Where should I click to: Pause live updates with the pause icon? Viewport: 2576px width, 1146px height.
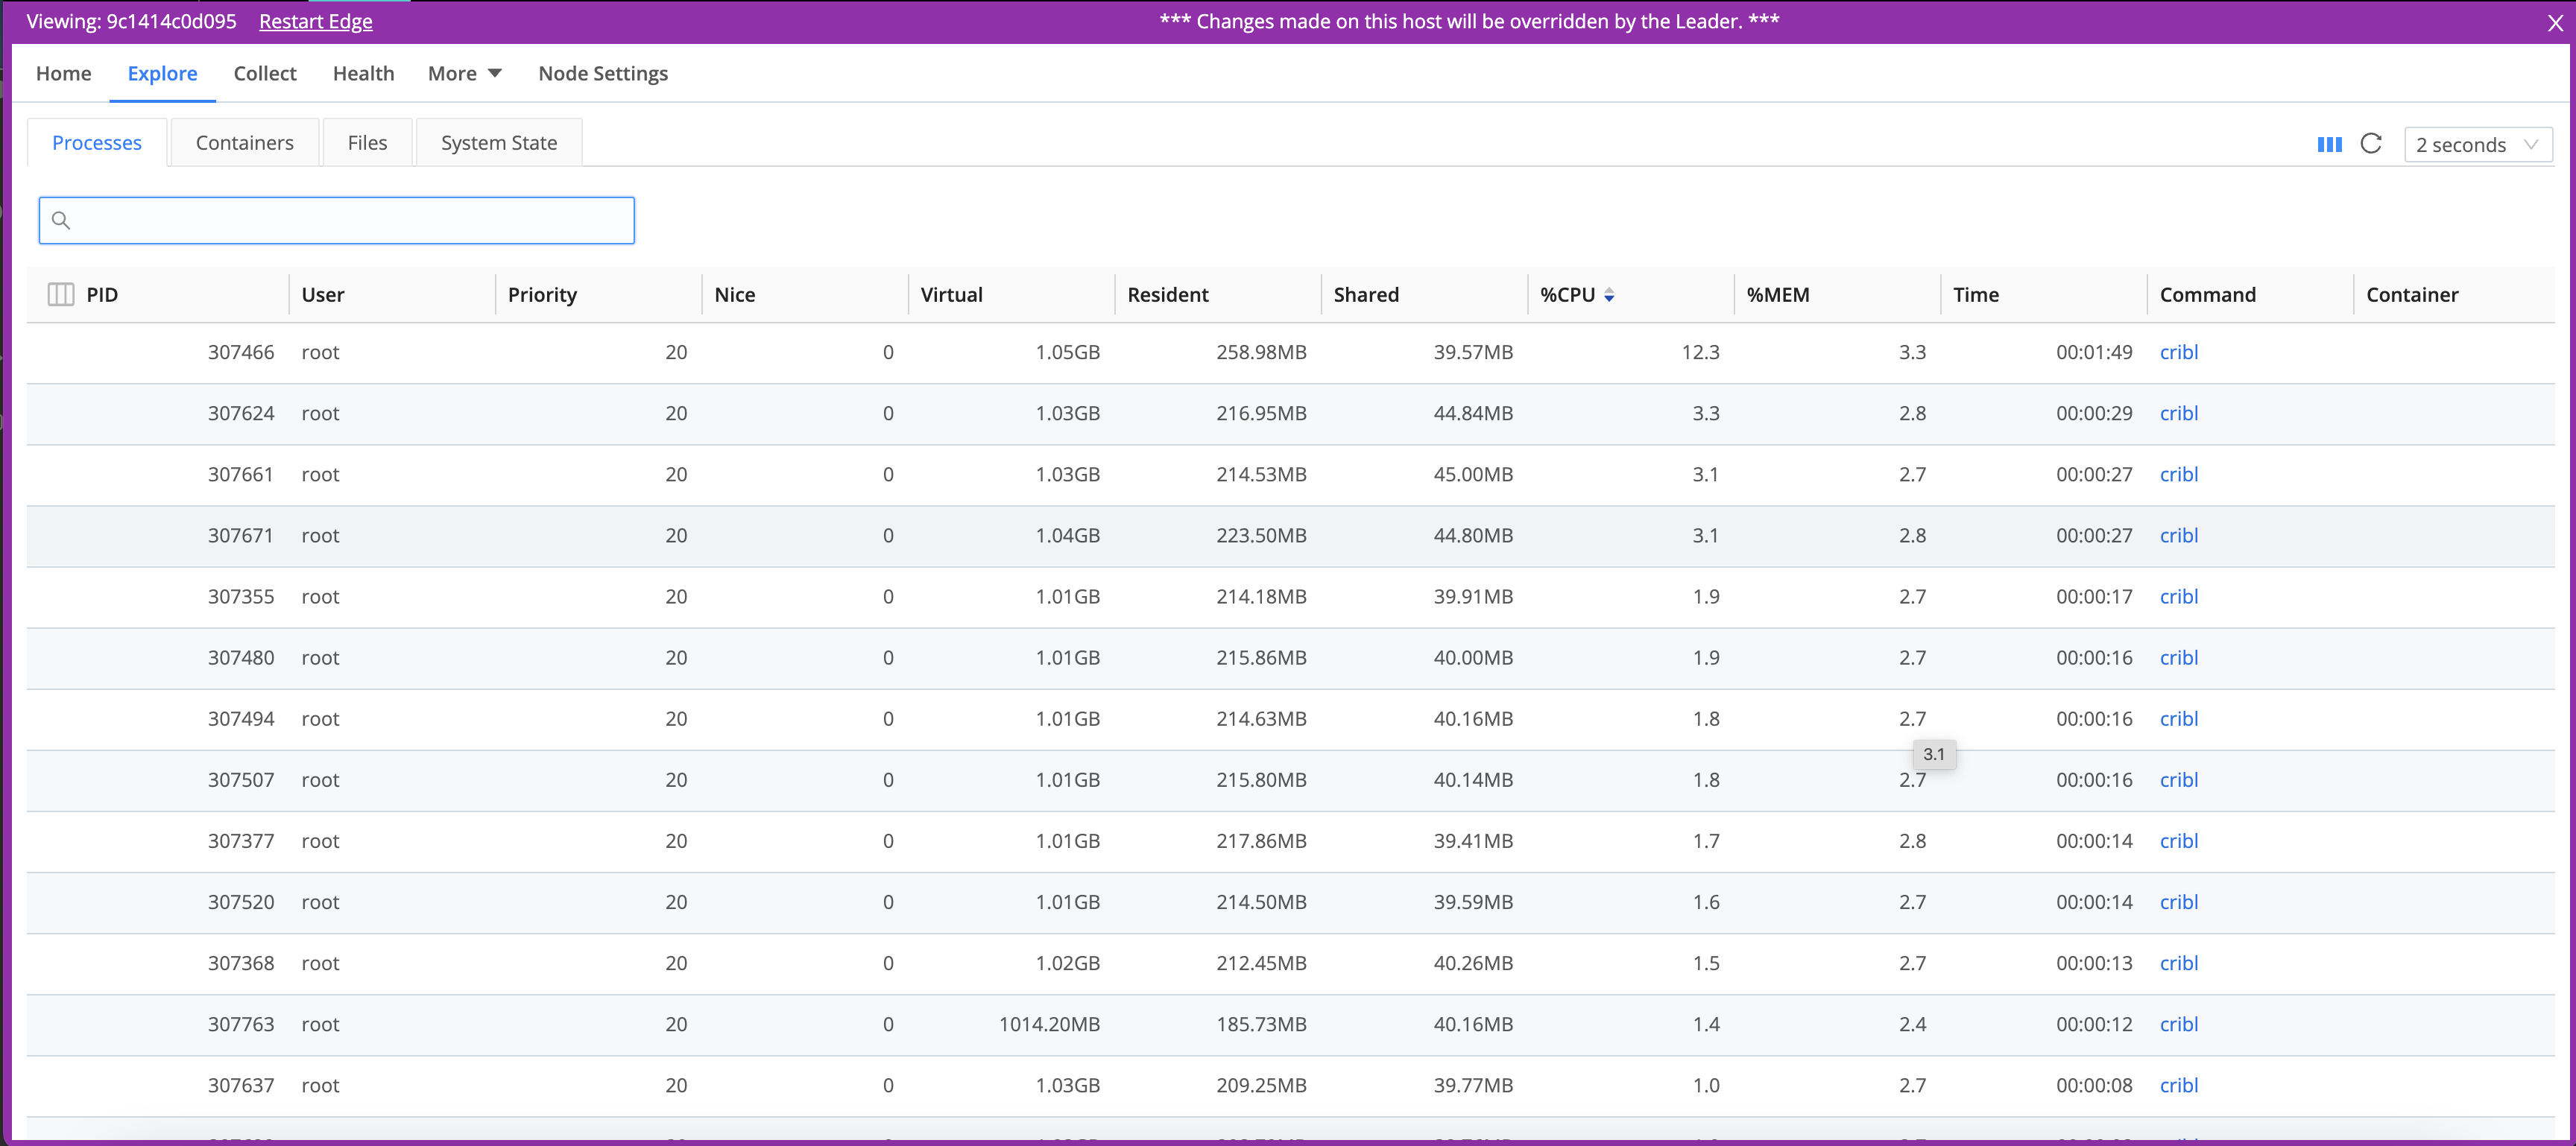coord(2329,144)
